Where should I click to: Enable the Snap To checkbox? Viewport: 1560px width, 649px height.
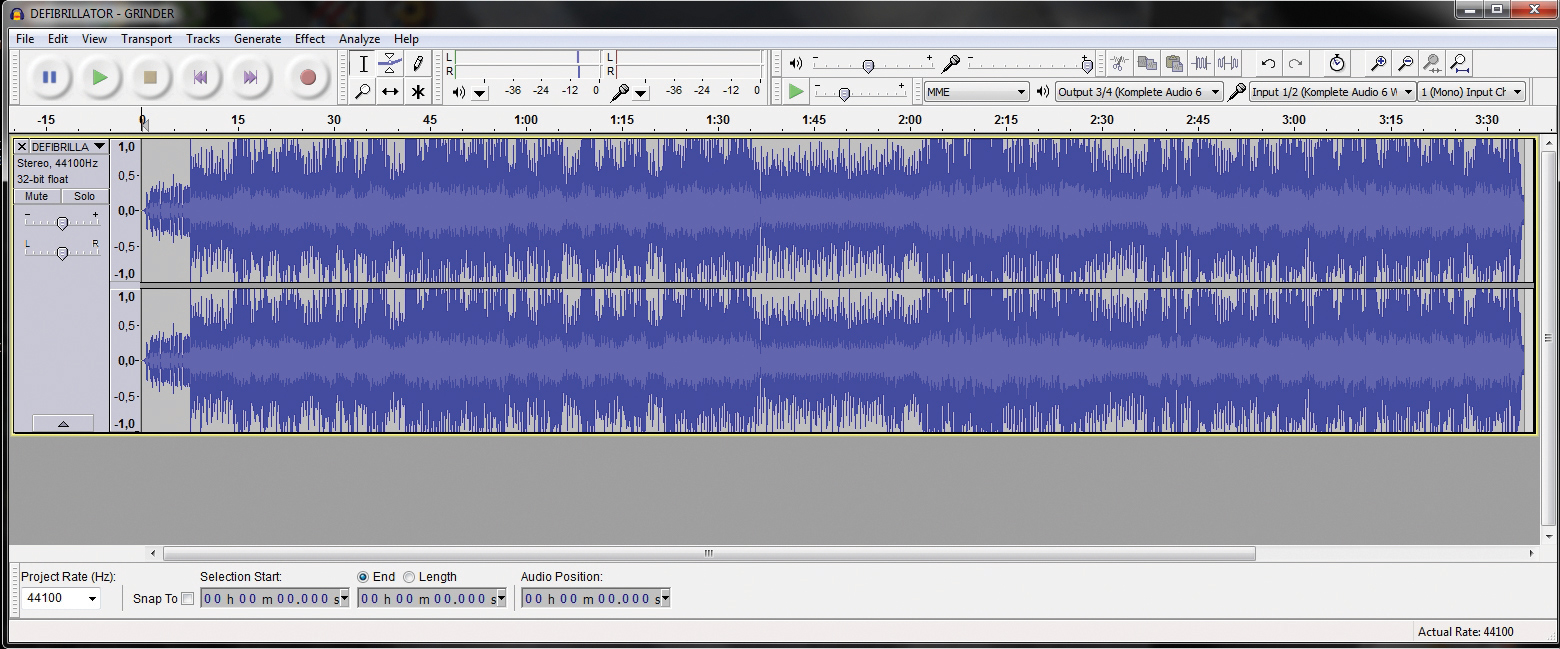[187, 599]
